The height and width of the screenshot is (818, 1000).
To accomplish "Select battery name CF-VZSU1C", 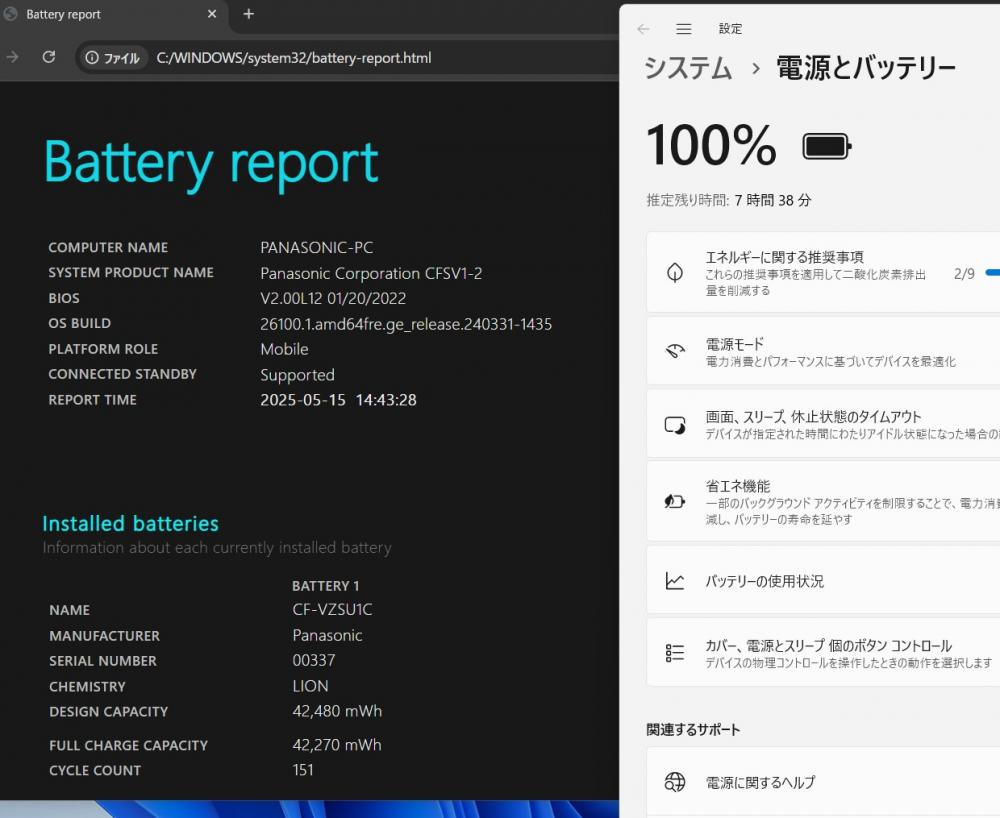I will [332, 610].
